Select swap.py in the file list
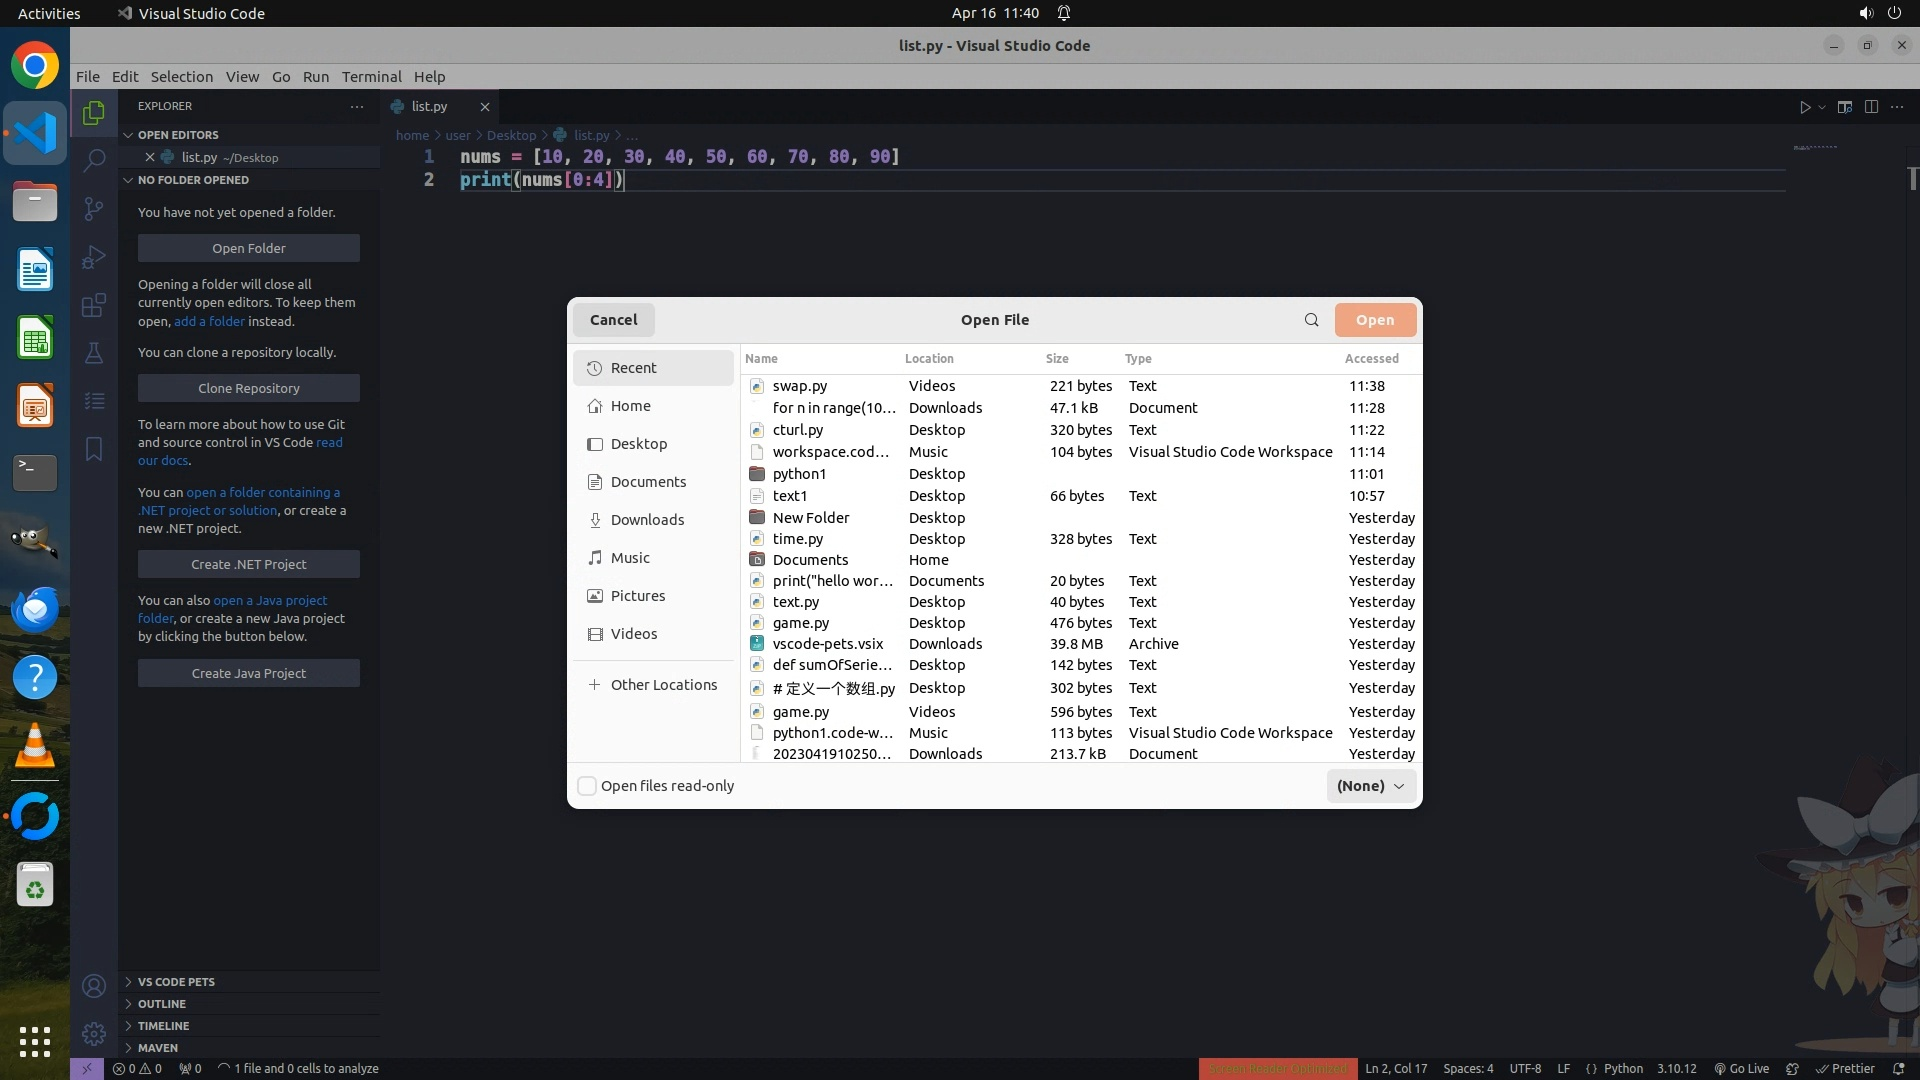Screen dimensions: 1920x1080 799,386
